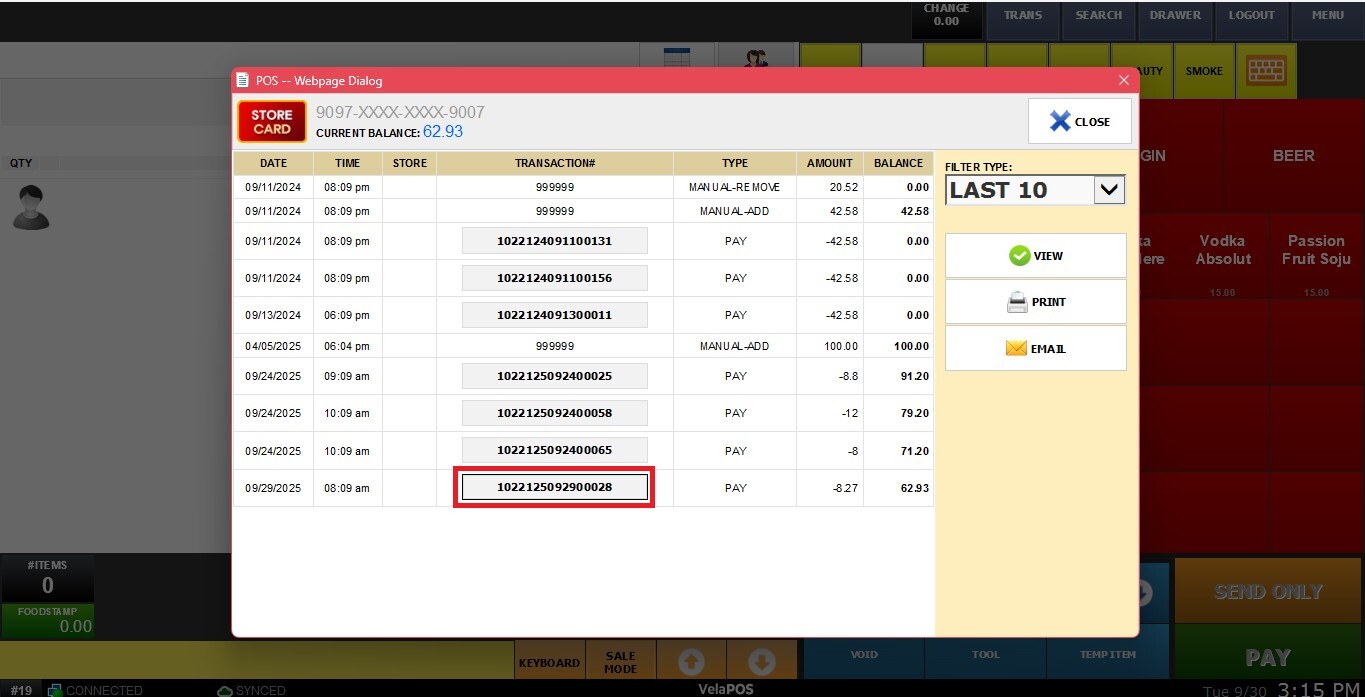Select transaction 1022125092400058

point(554,413)
